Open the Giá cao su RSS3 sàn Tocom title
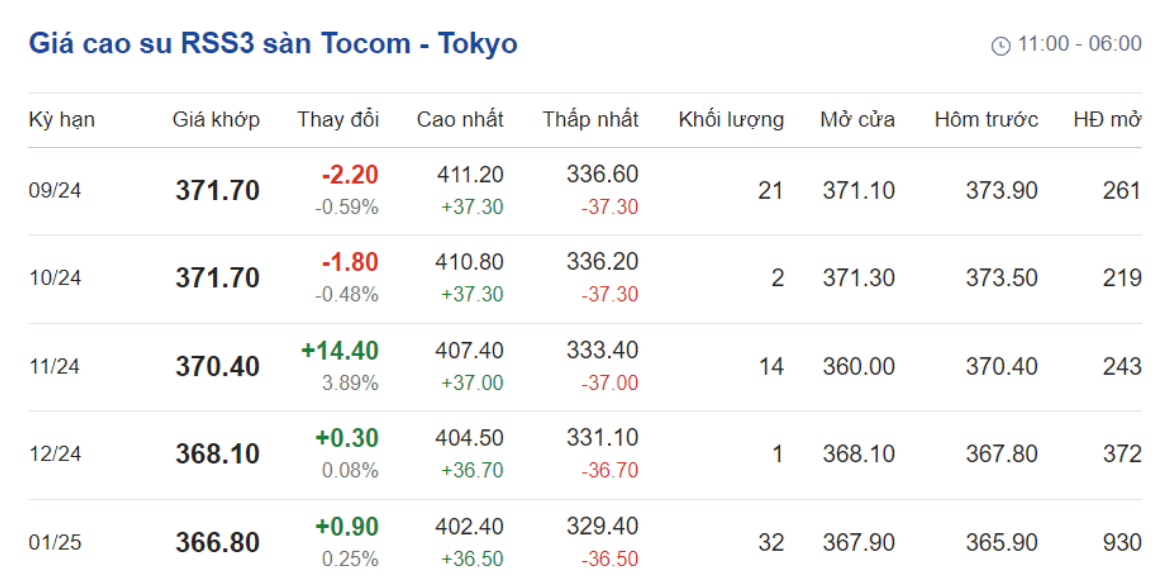1170x588 pixels. coord(272,43)
